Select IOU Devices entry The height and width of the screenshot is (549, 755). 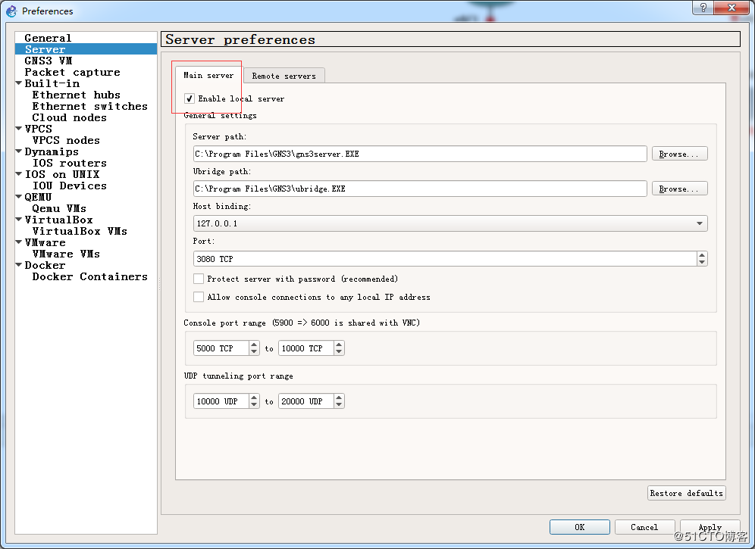[x=69, y=185]
